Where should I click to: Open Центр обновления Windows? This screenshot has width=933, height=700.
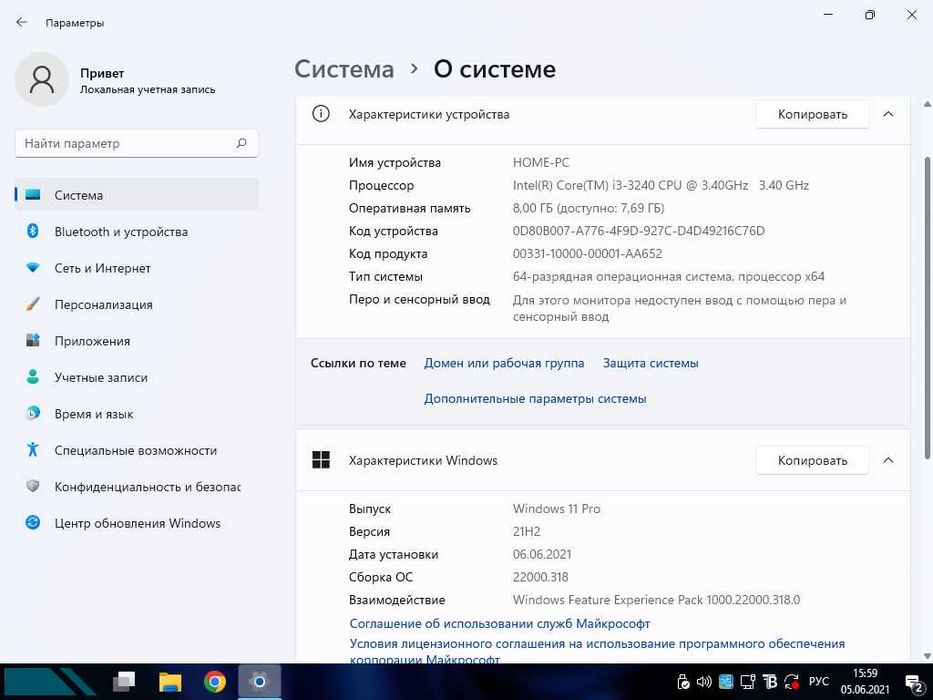[x=136, y=523]
